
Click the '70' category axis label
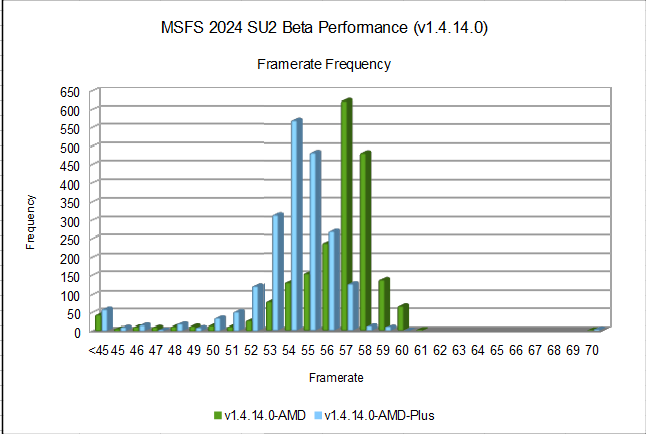[592, 350]
